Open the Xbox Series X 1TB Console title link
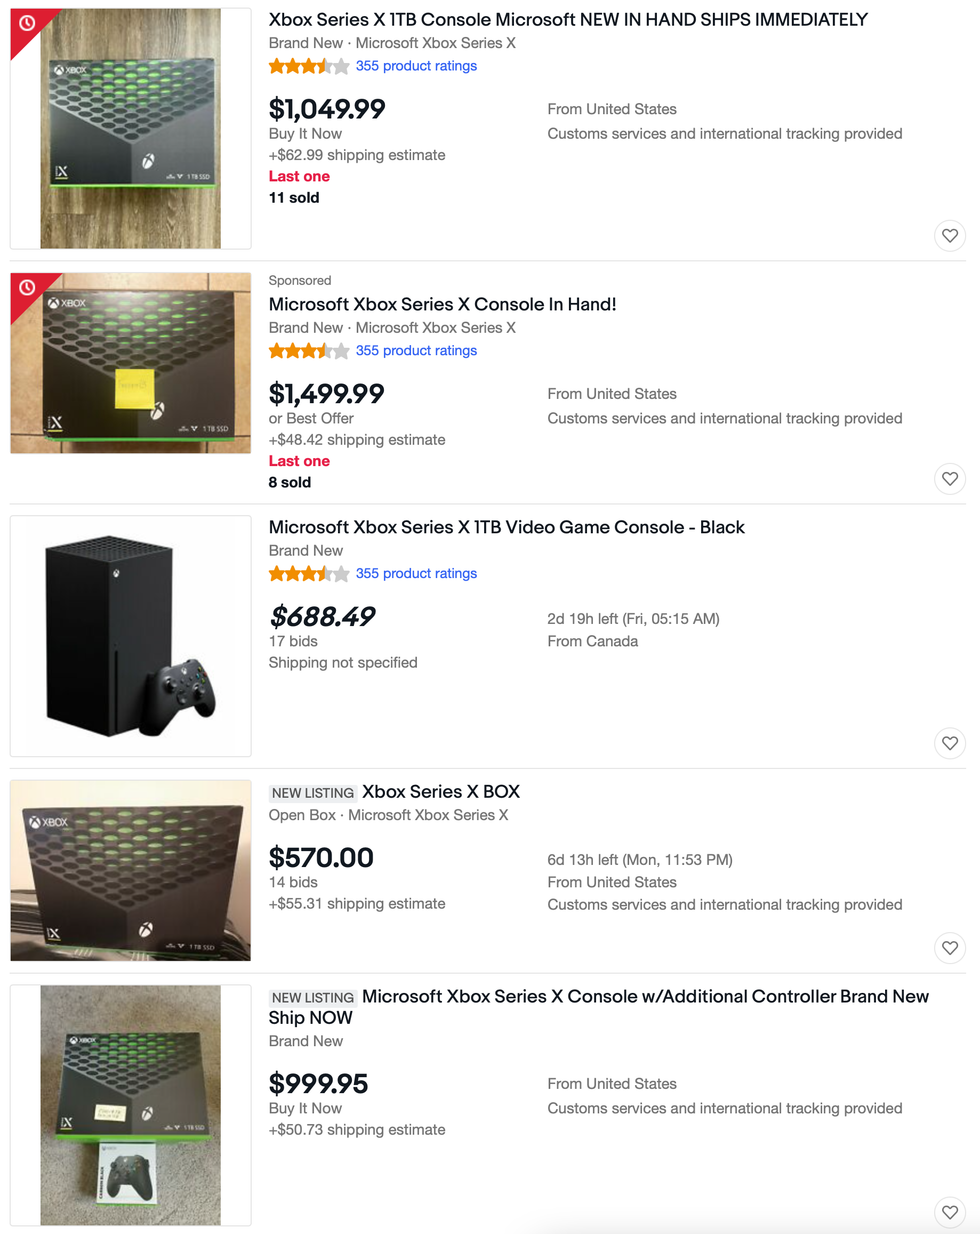 (567, 18)
